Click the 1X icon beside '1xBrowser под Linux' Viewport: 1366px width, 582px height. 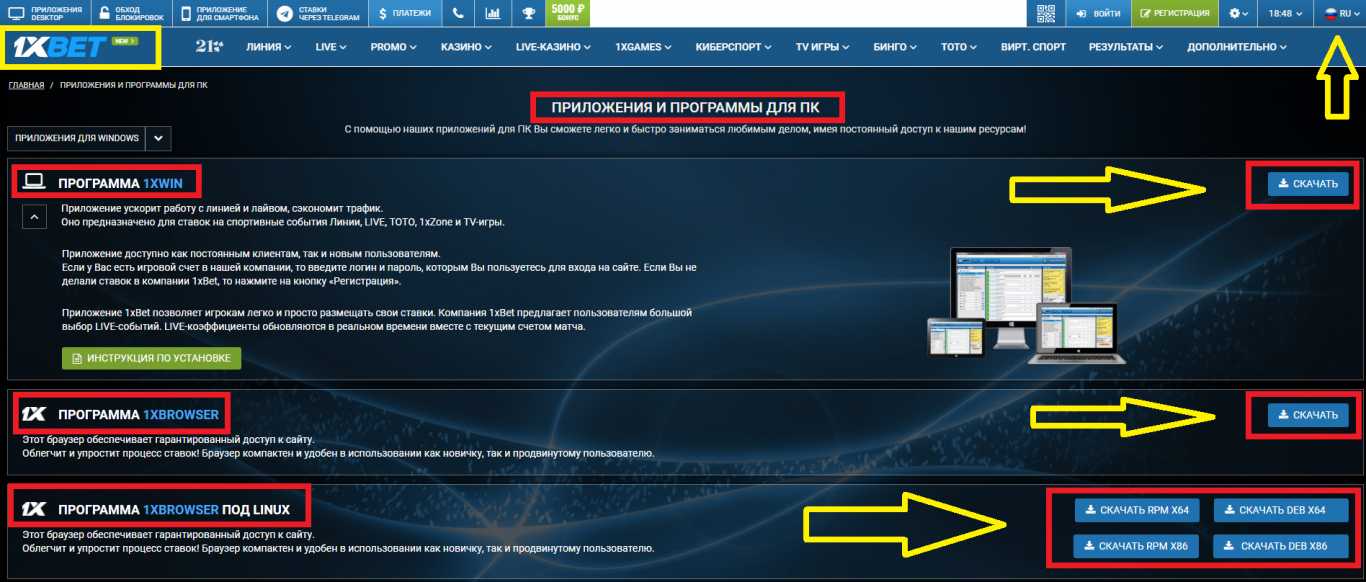(x=35, y=509)
